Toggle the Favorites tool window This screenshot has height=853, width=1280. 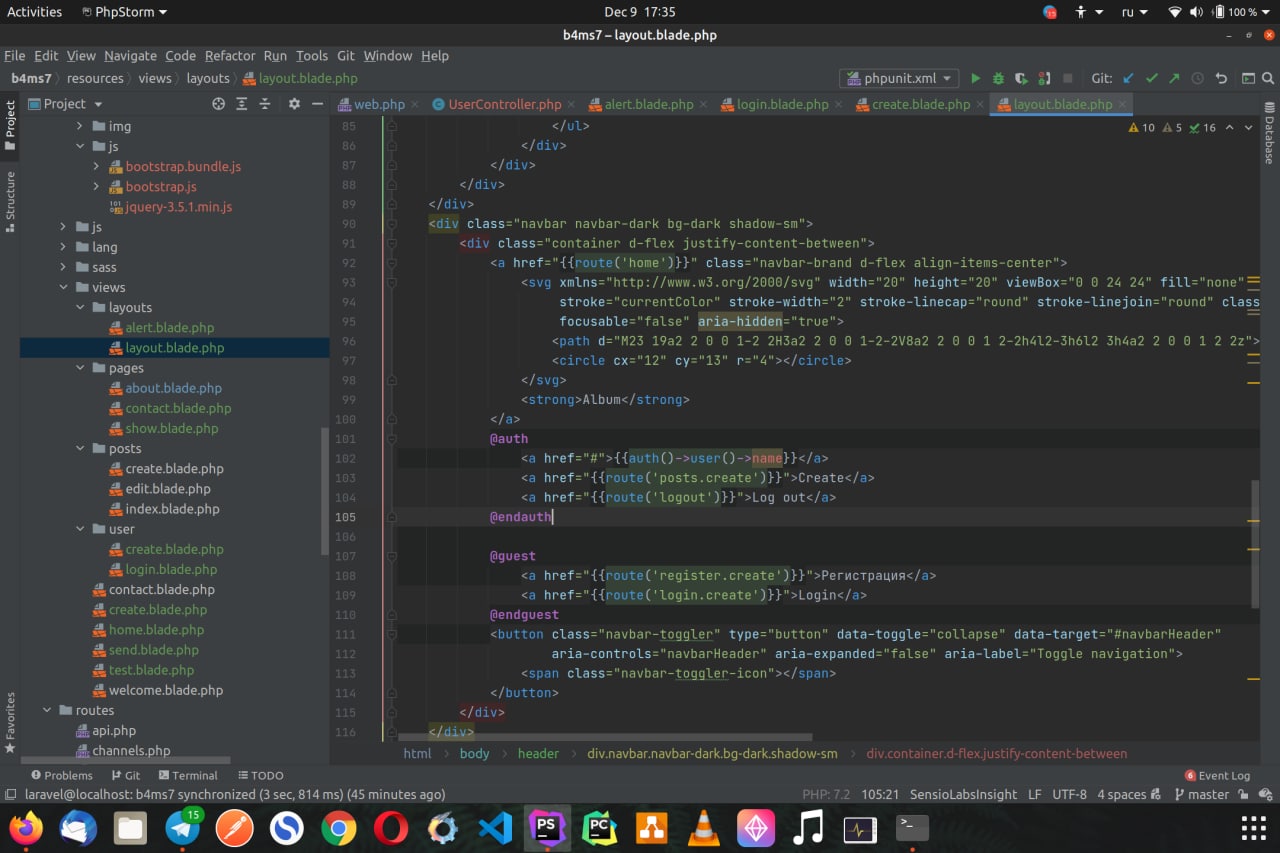[x=10, y=720]
